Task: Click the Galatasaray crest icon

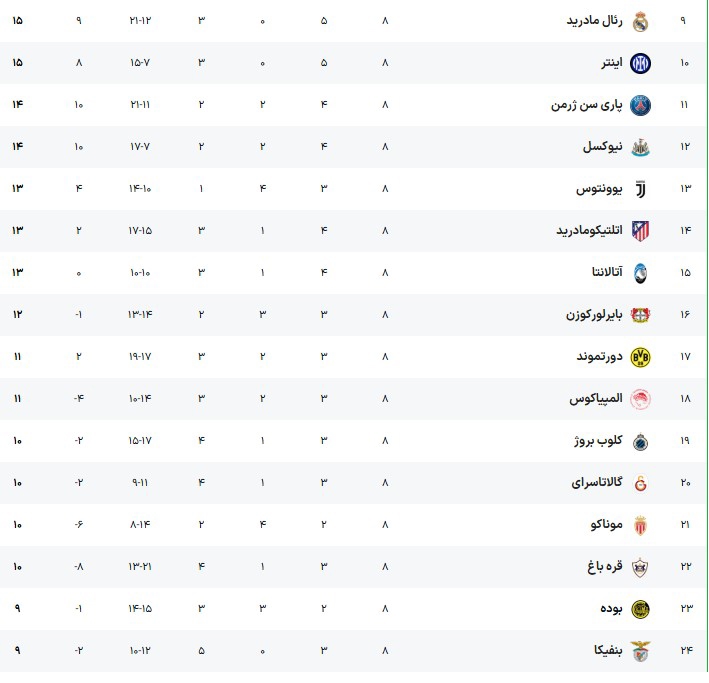Action: [x=641, y=483]
